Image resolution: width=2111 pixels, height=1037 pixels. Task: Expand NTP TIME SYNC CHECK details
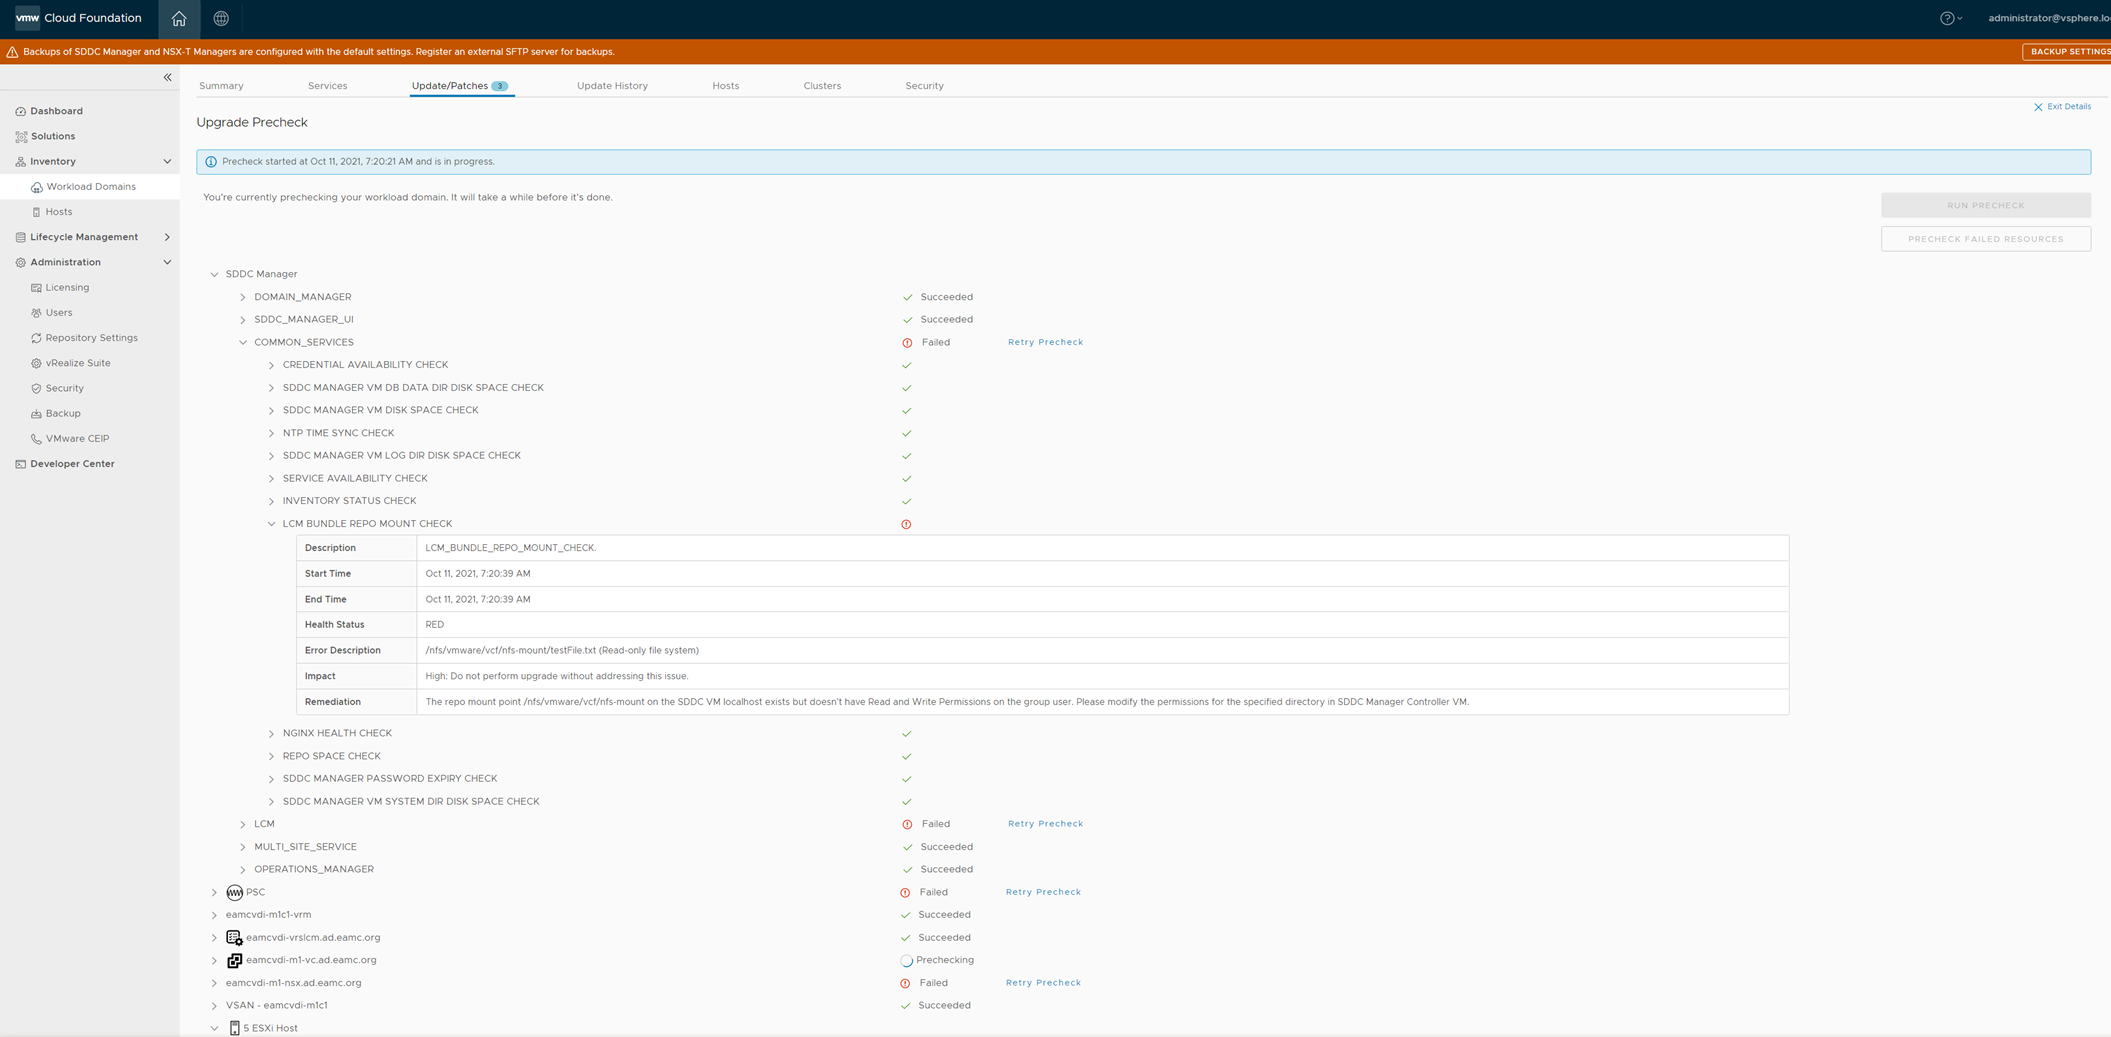pyautogui.click(x=271, y=433)
